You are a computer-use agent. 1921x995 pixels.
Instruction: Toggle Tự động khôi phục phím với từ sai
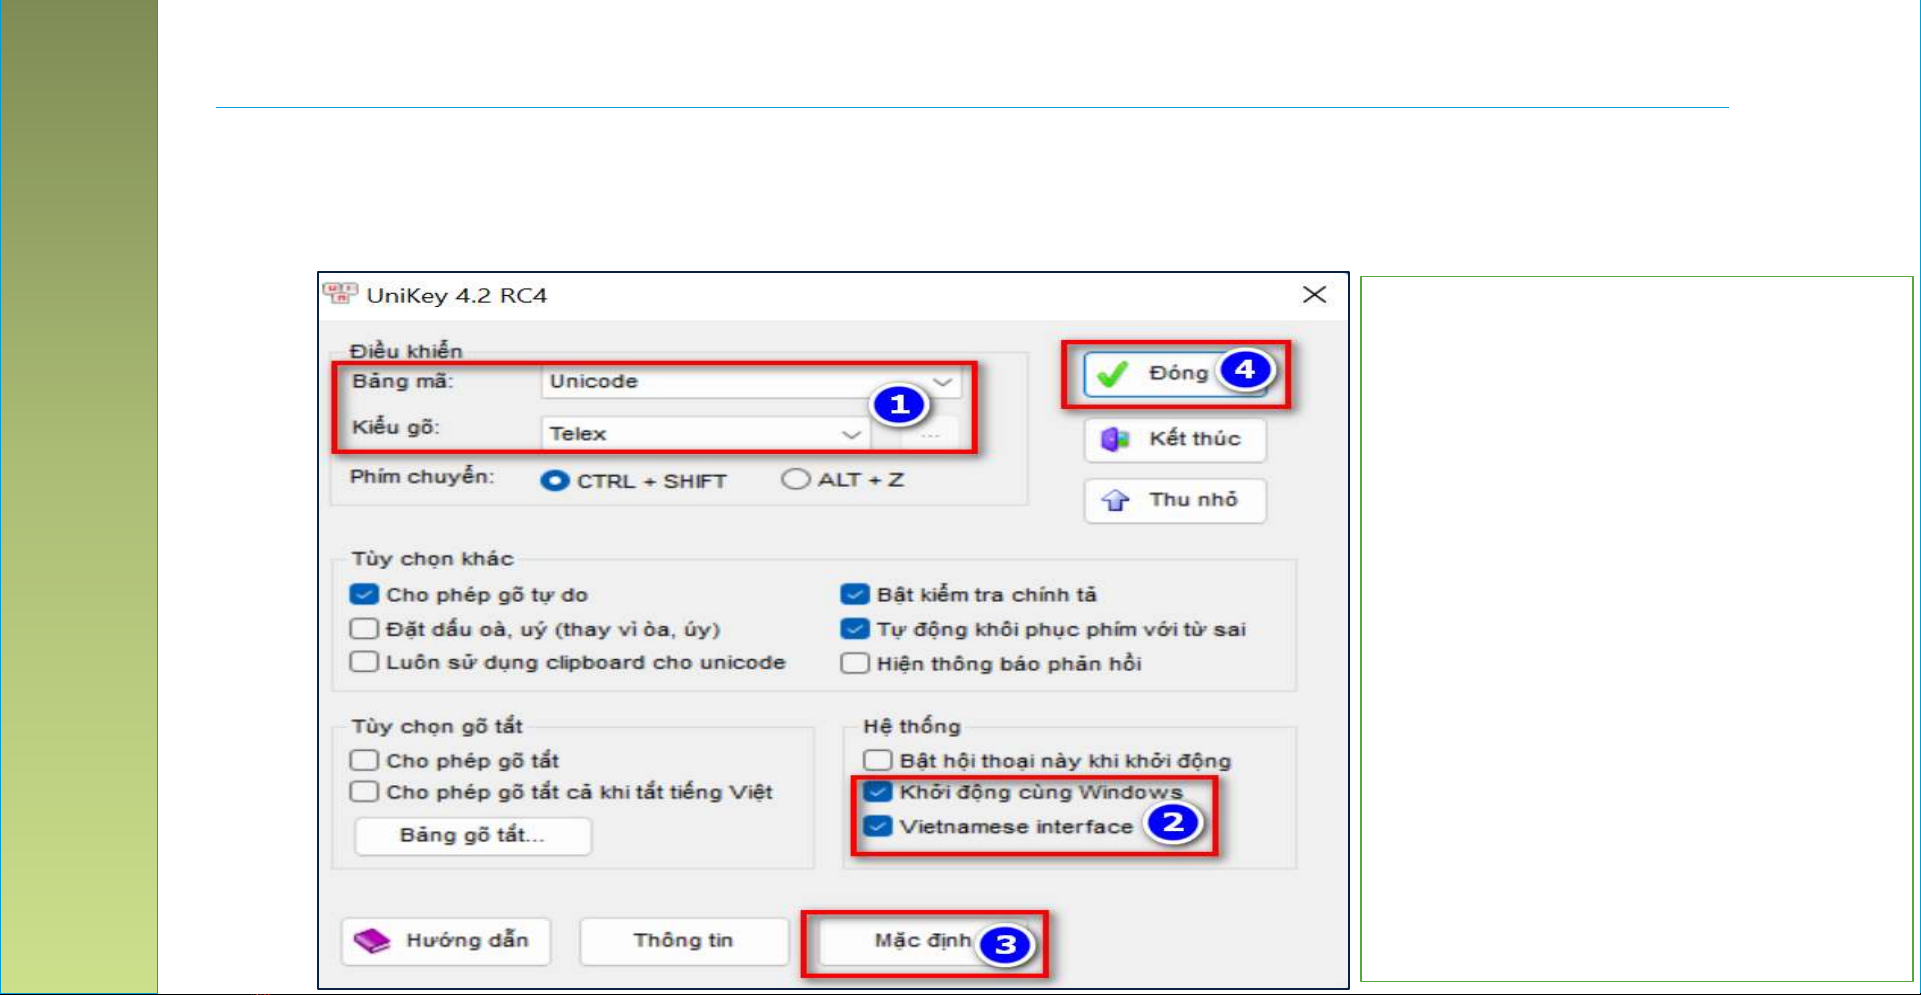[855, 629]
